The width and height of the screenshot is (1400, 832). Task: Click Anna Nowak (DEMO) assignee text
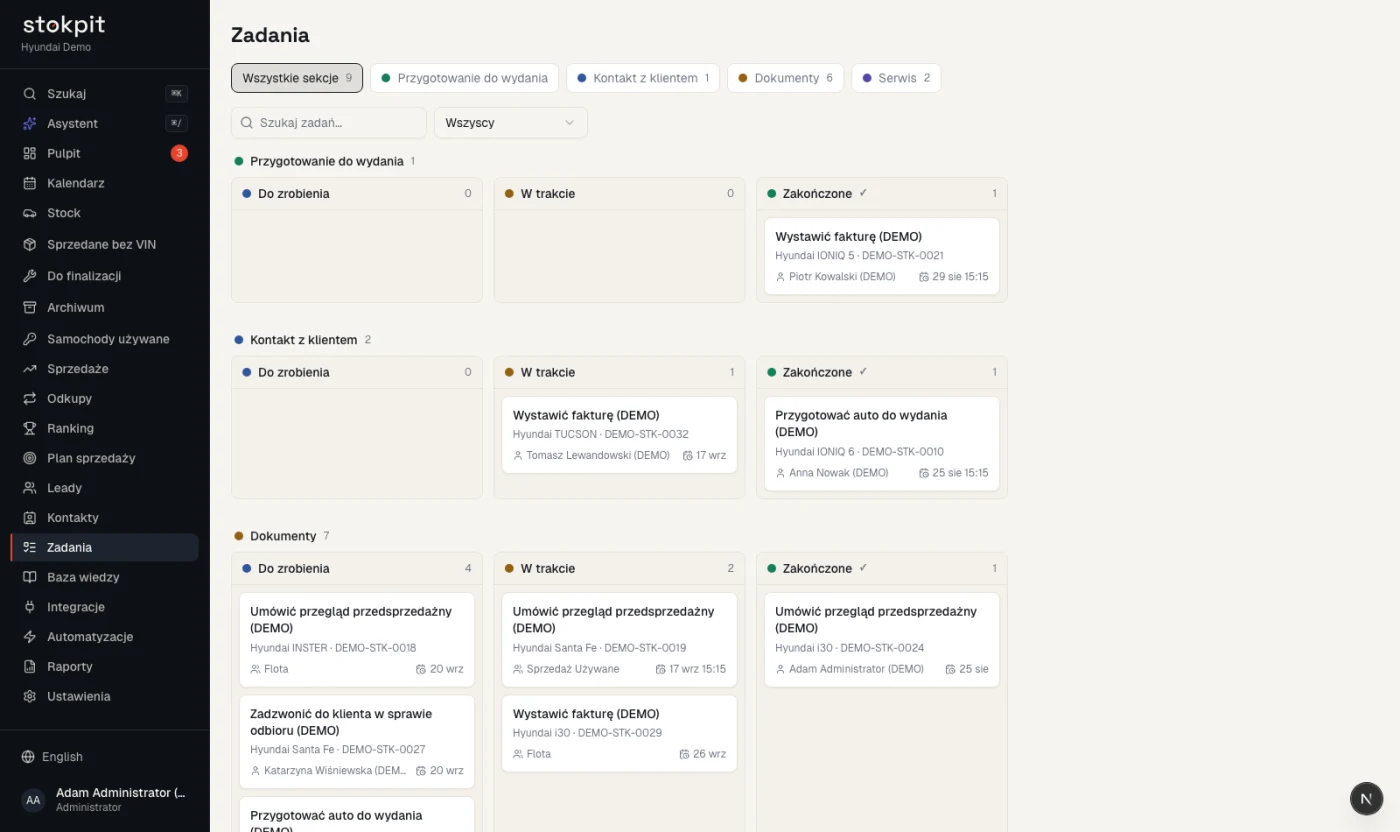(x=838, y=473)
